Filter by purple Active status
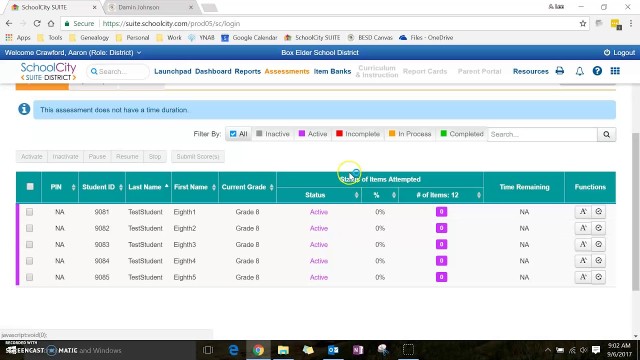Image resolution: width=640 pixels, height=360 pixels. coord(313,134)
